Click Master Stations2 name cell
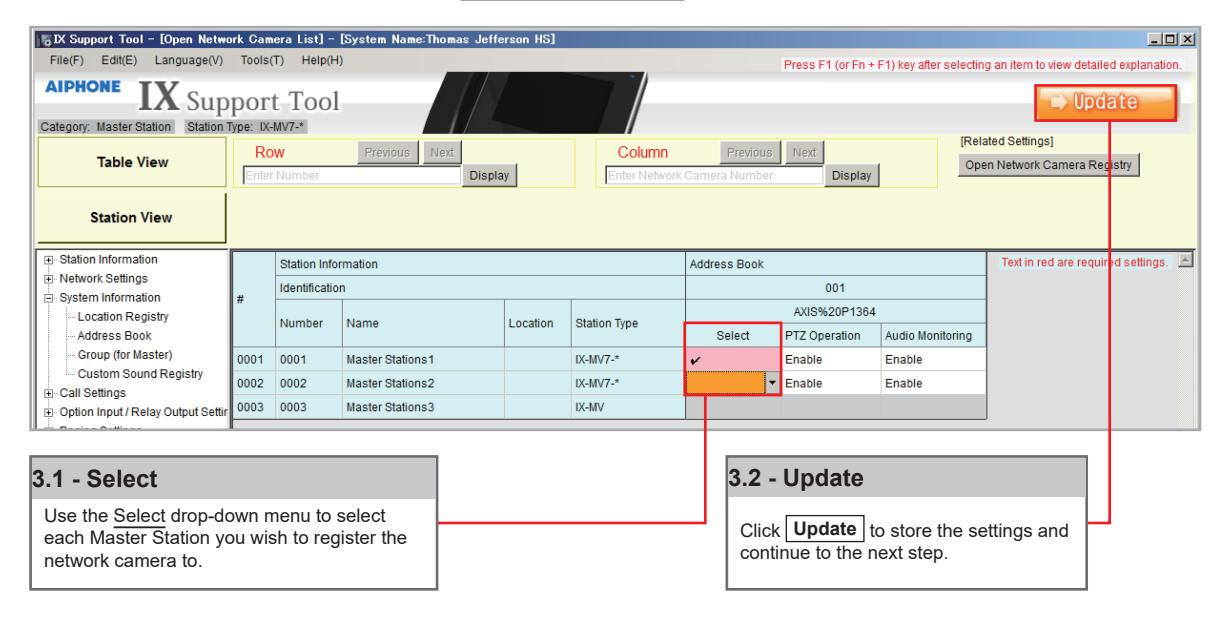 pos(423,384)
